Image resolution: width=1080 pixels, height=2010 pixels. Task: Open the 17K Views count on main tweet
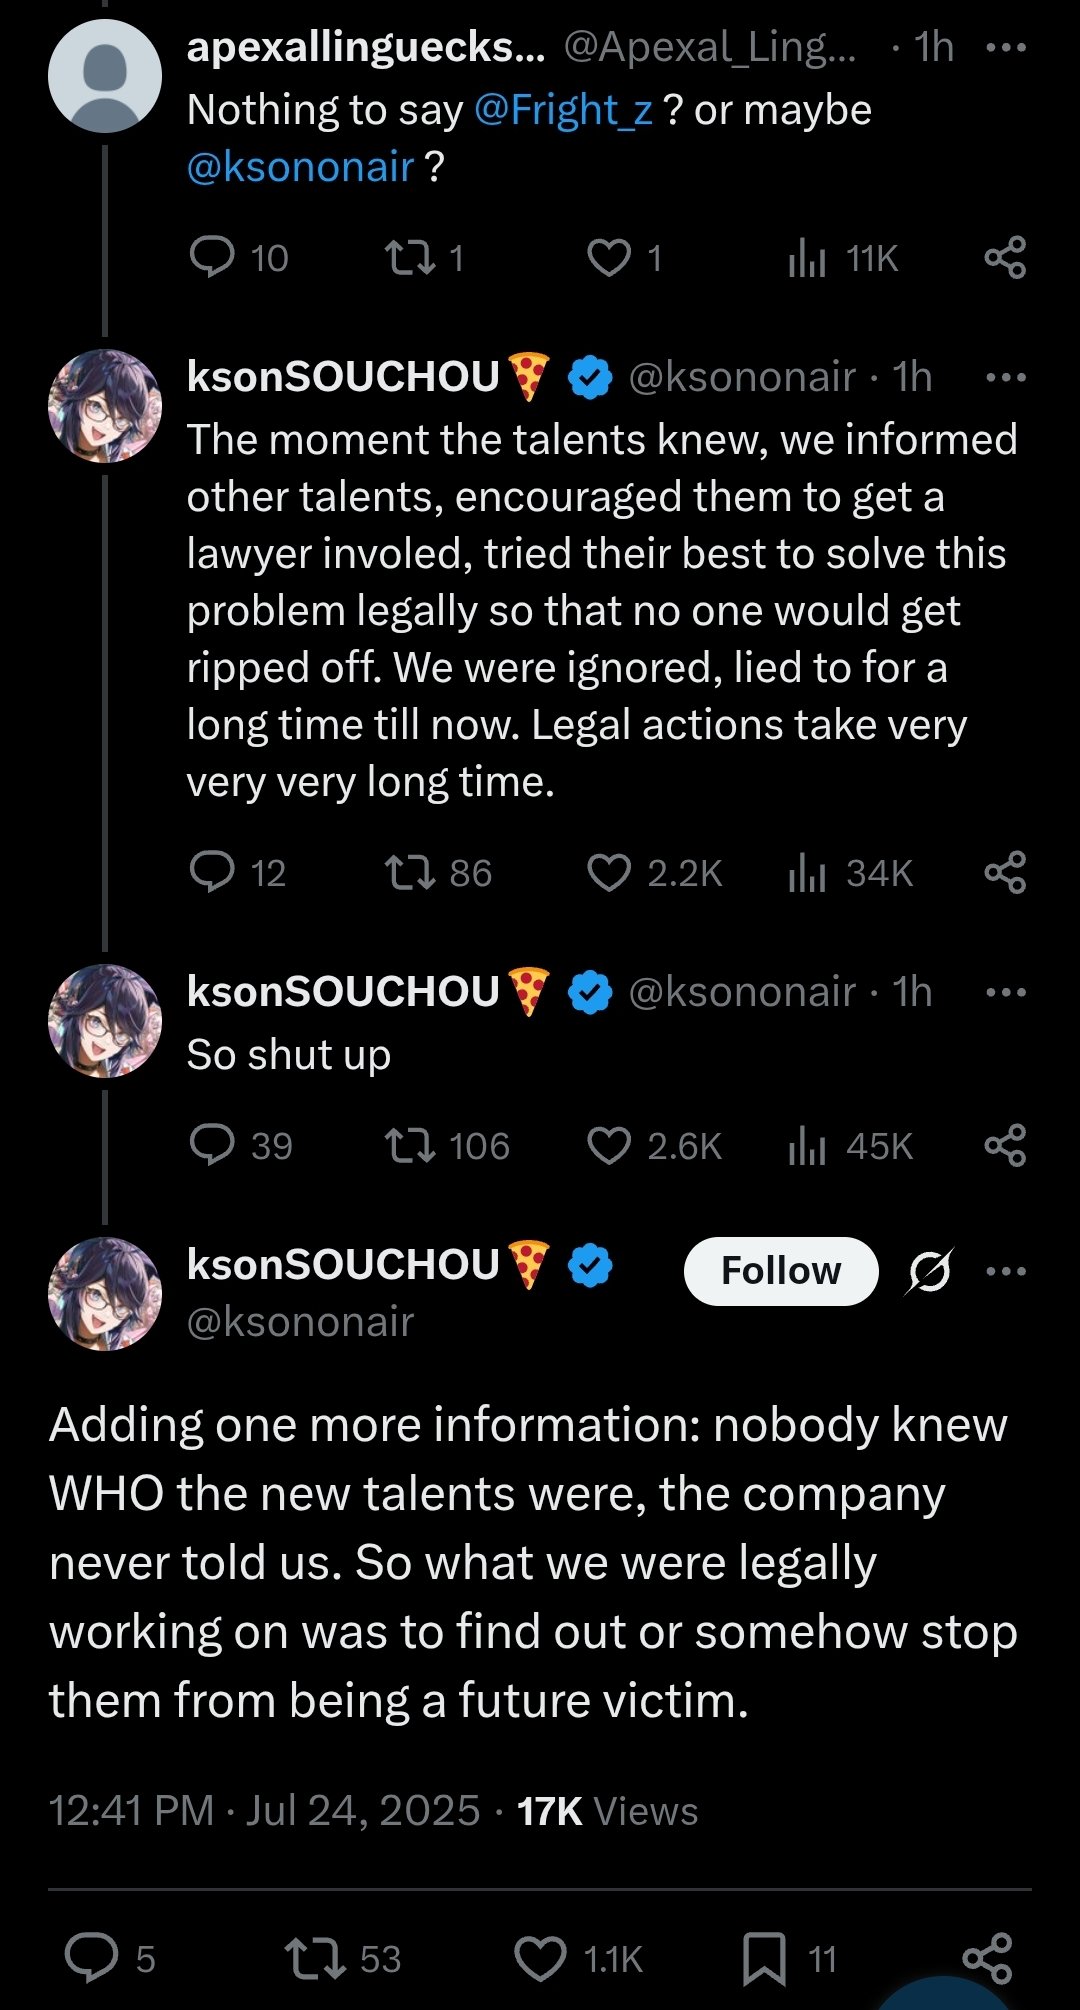click(x=607, y=1811)
